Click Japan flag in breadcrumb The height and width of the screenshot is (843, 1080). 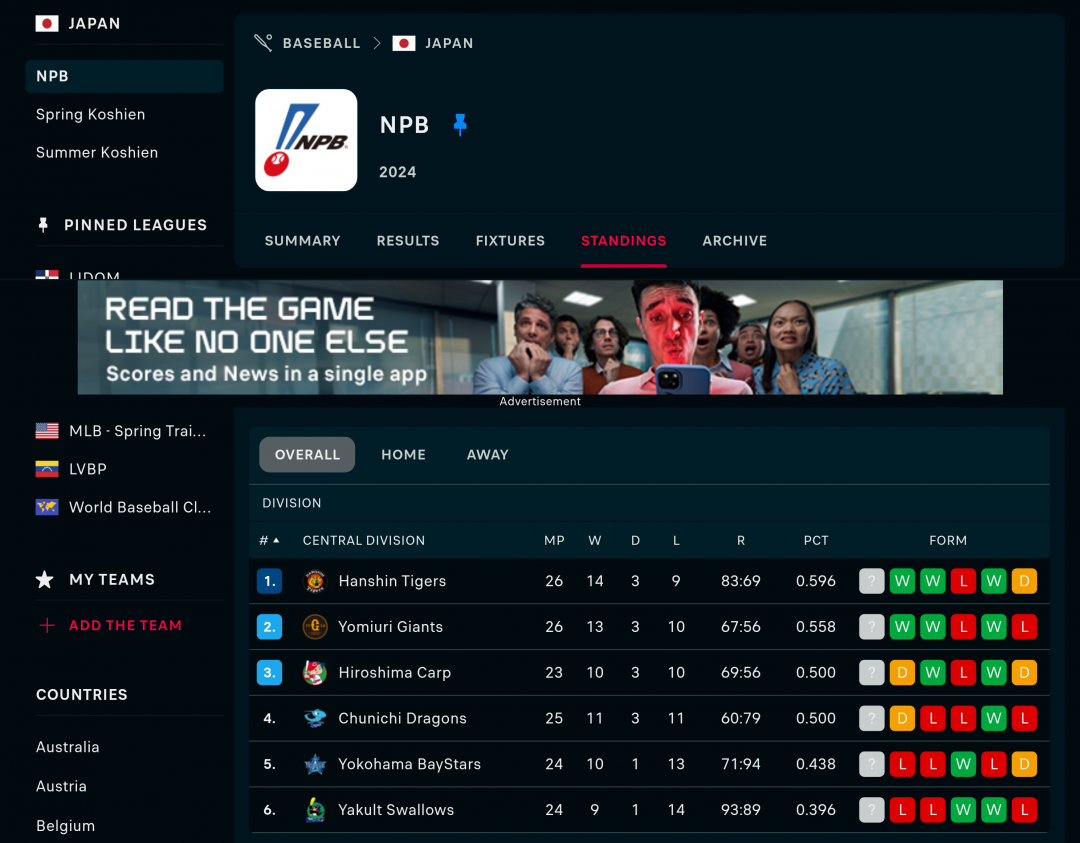pyautogui.click(x=404, y=43)
